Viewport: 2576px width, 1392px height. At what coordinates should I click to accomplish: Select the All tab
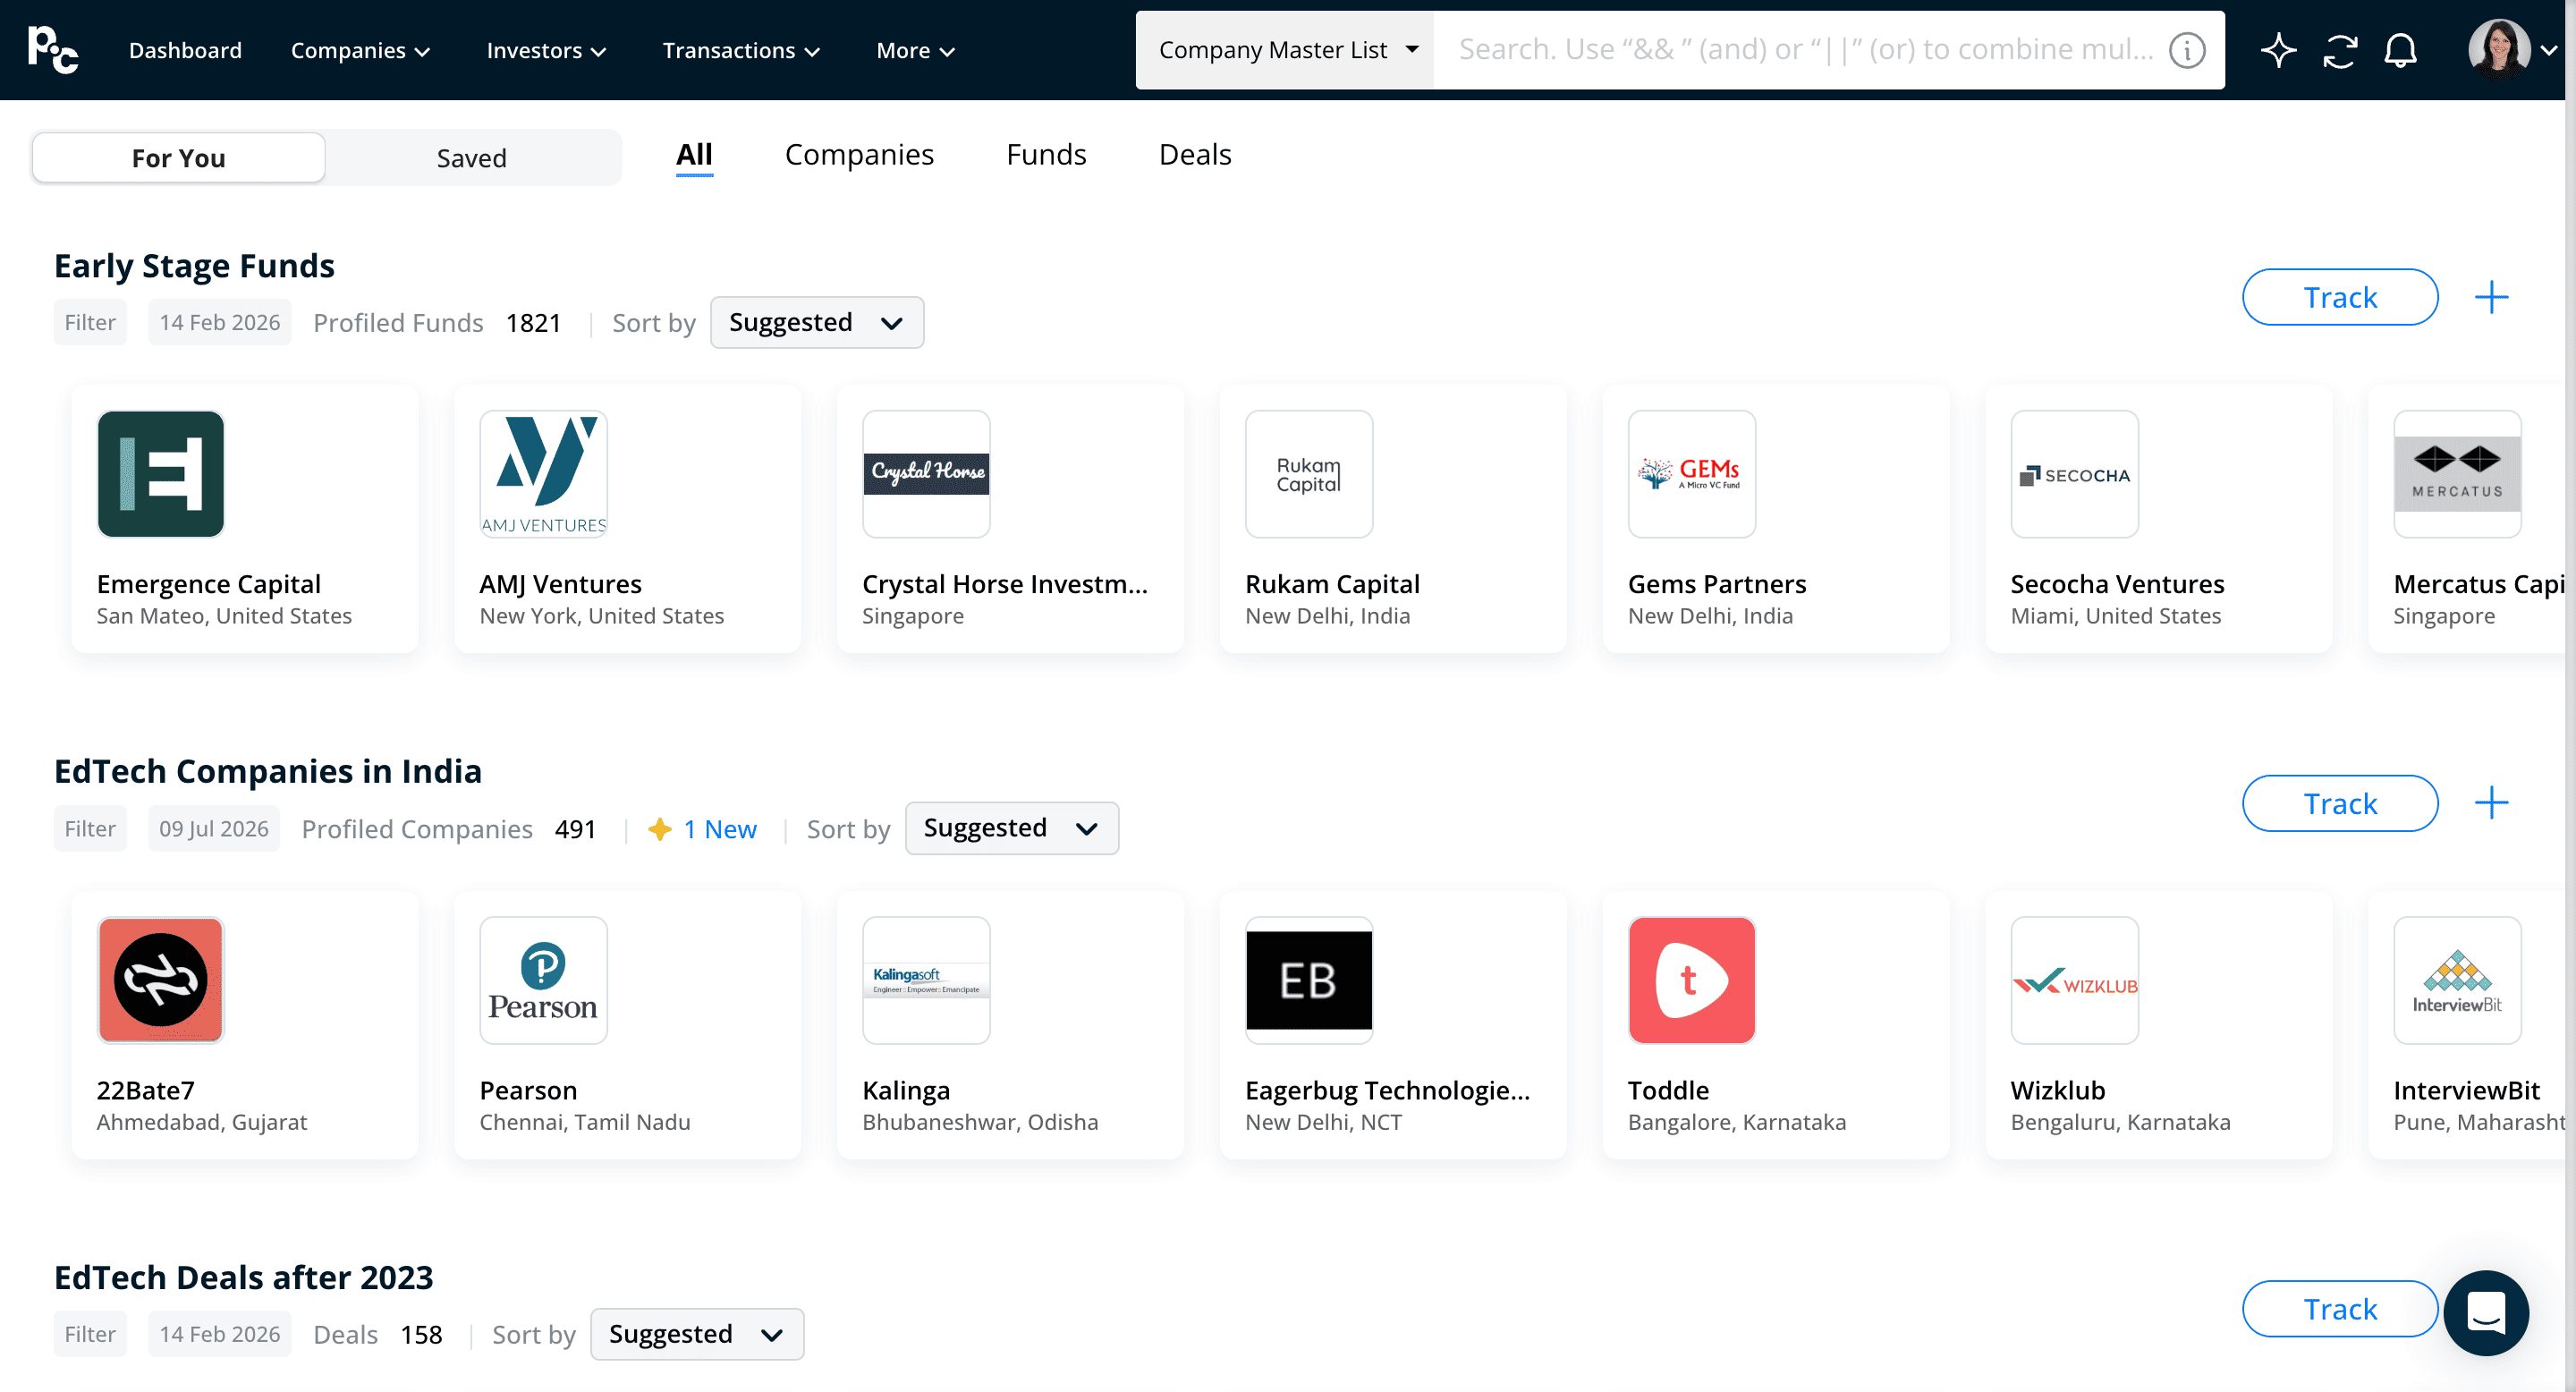[694, 155]
